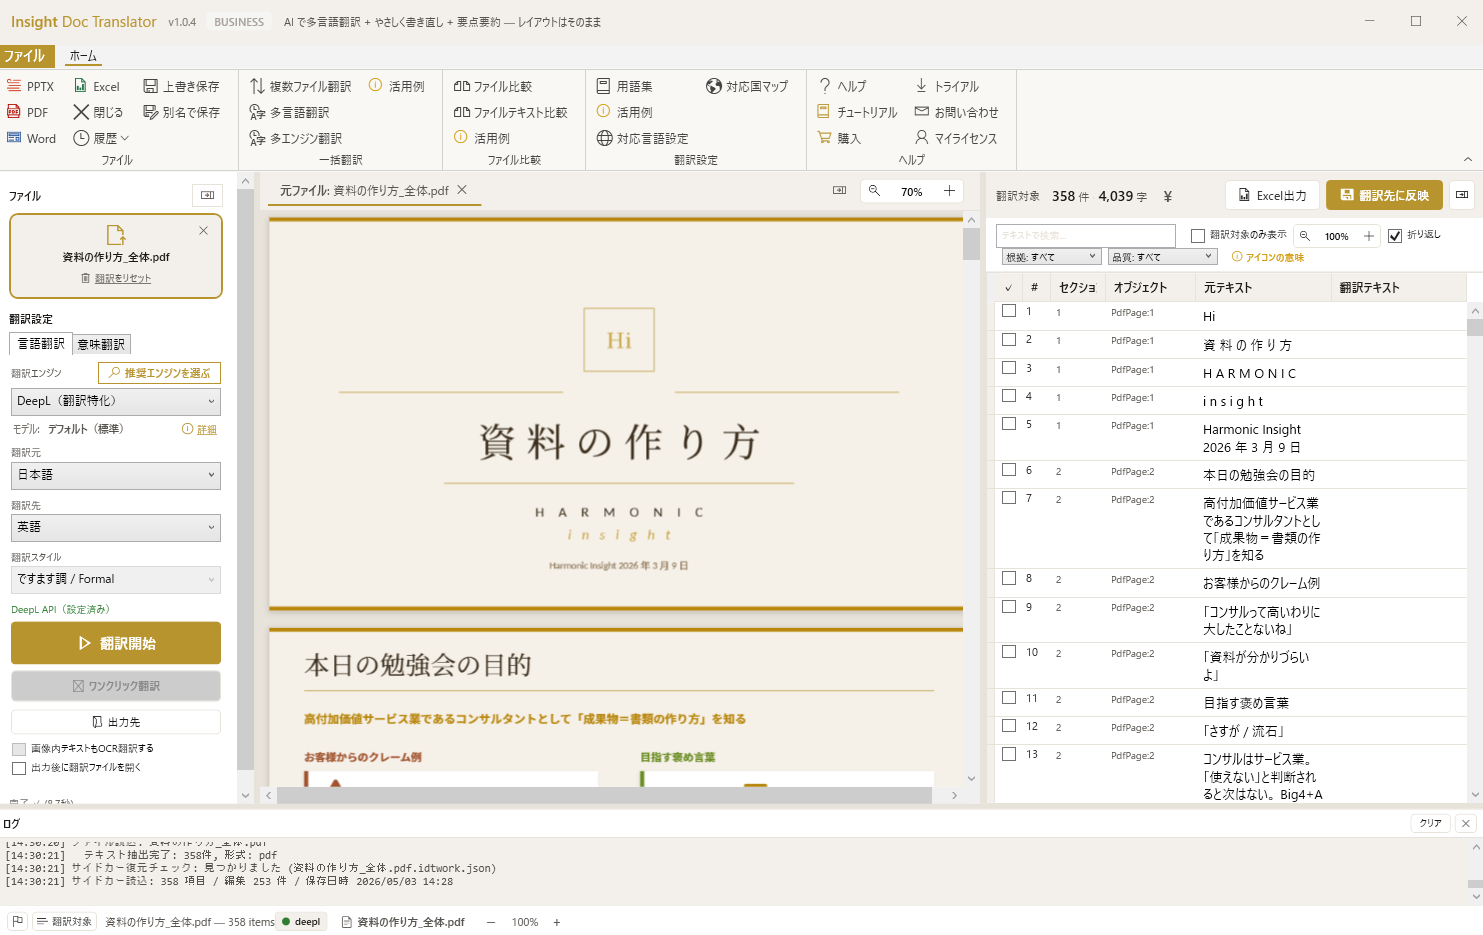Image resolution: width=1483 pixels, height=935 pixels.
Task: Close the 元ファイル document tab
Action: (462, 190)
